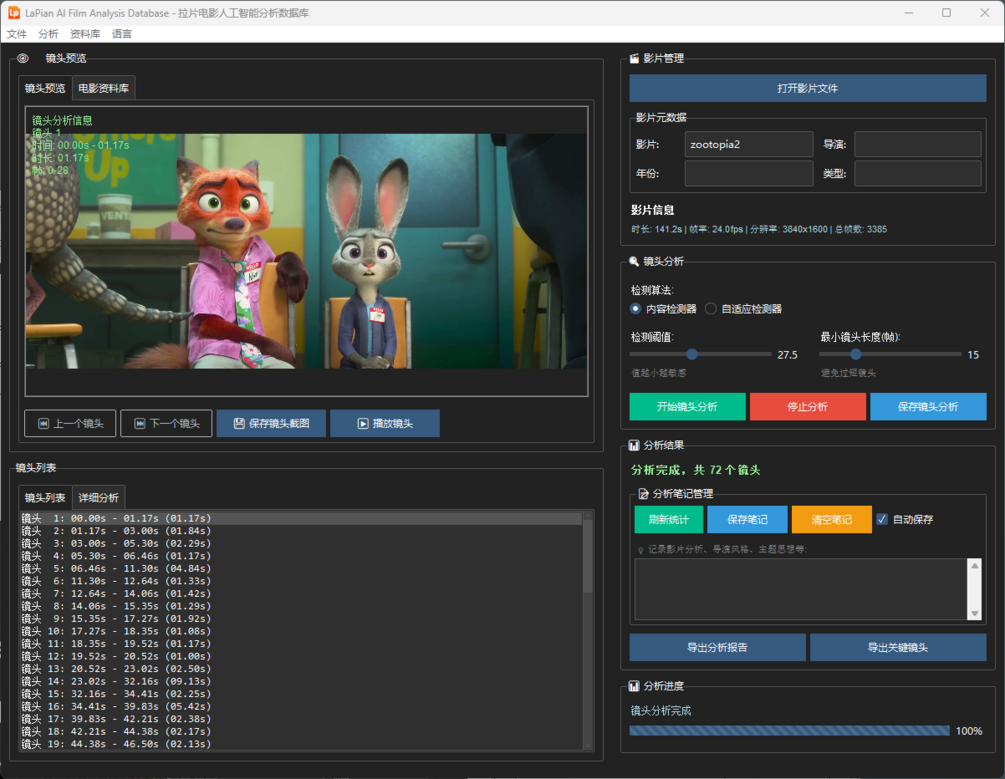Switch to the 镜头列表 tab
The image size is (1005, 779).
click(45, 498)
